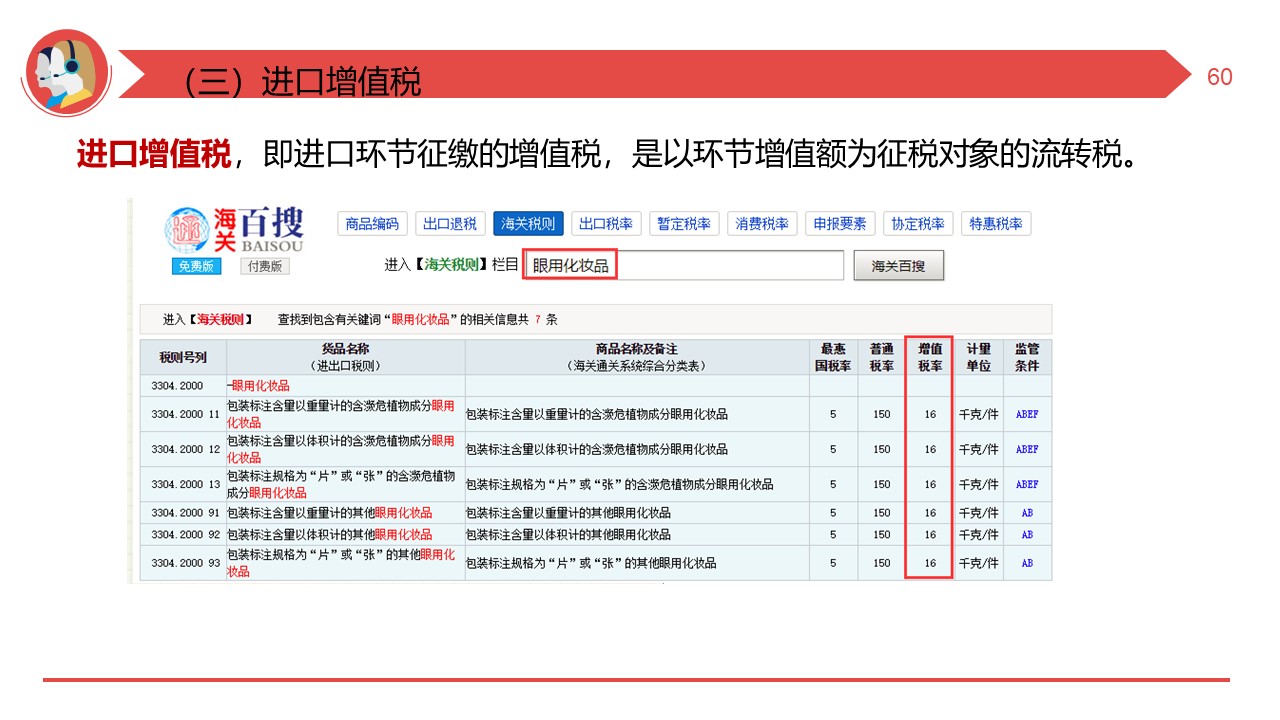The image size is (1280, 720).
Task: Switch to the 消费税率 tab
Action: click(x=762, y=224)
